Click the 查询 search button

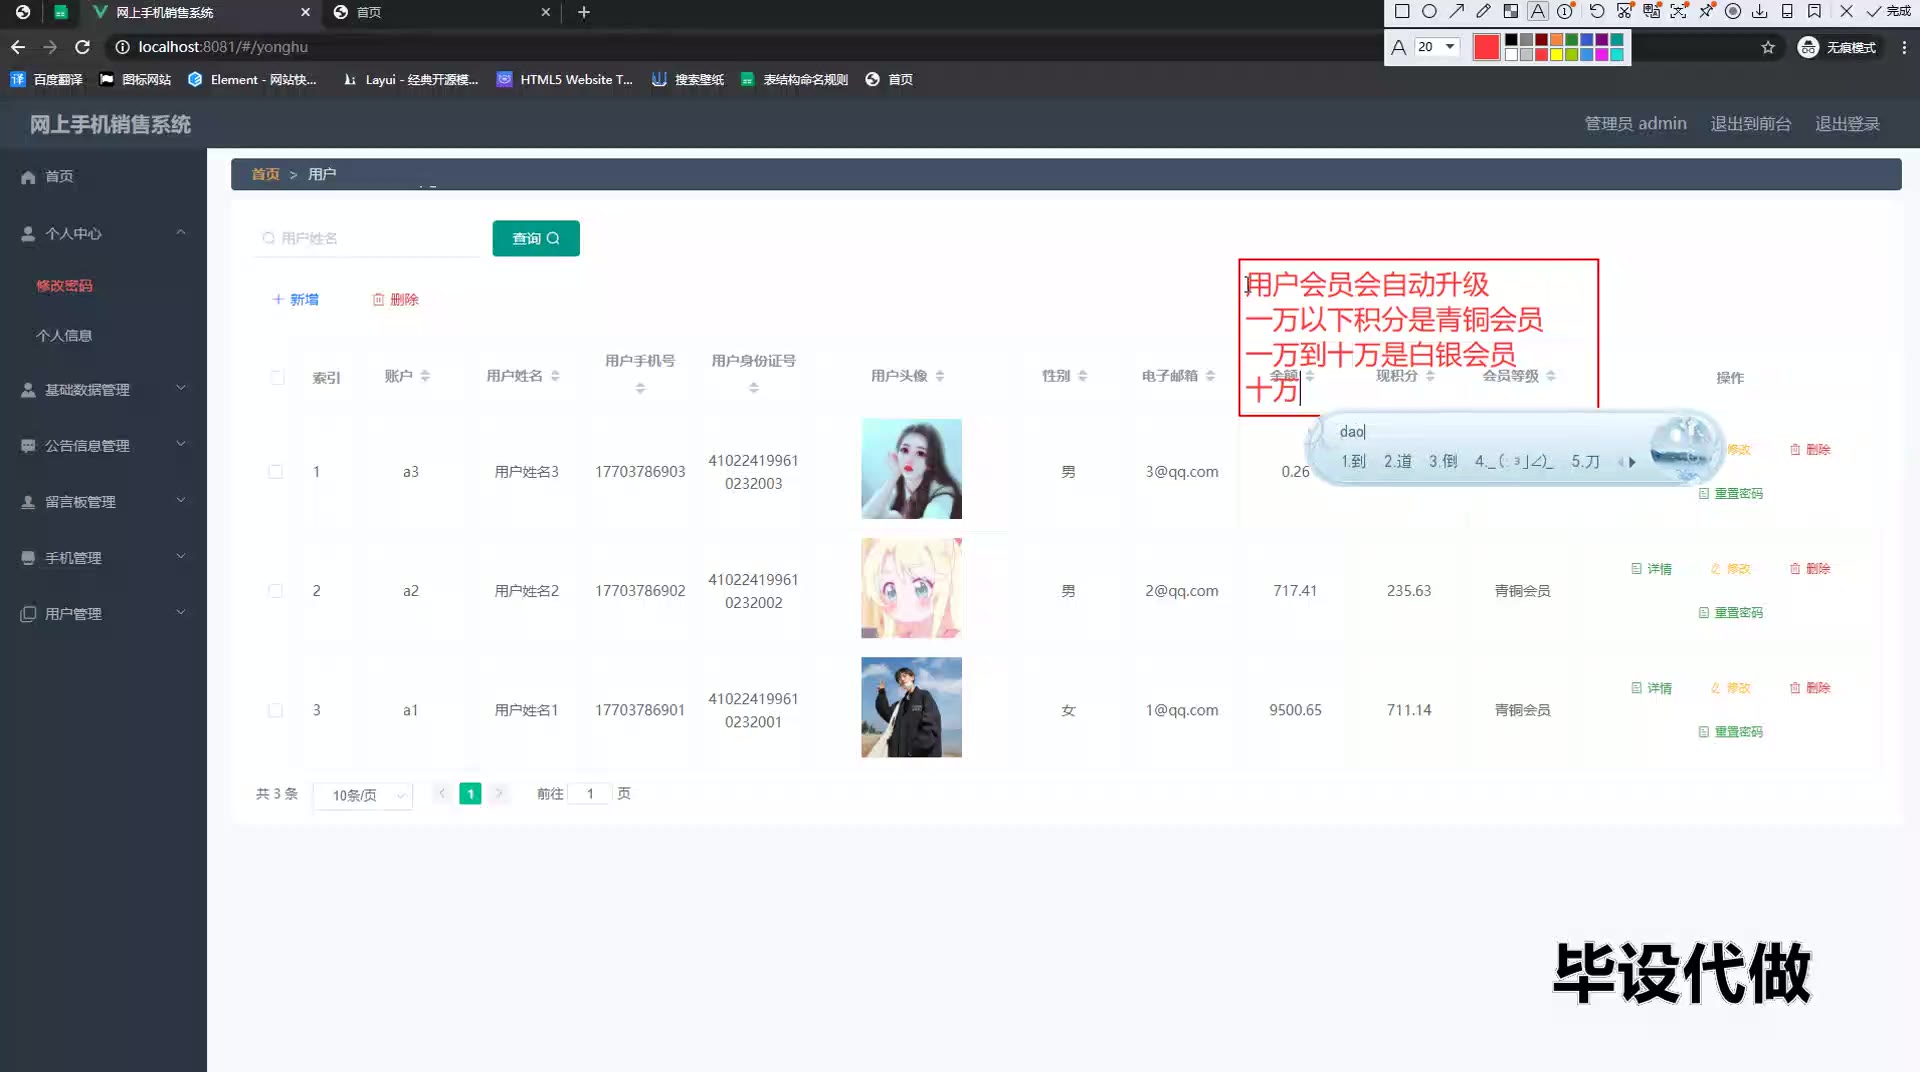point(536,238)
